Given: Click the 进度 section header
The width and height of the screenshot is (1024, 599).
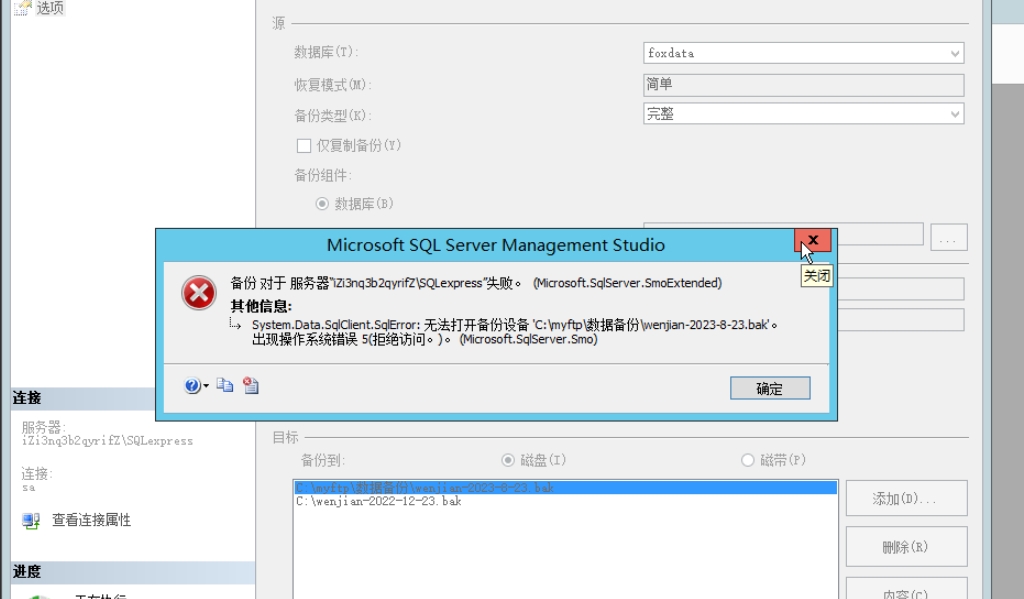Looking at the screenshot, I should click(x=133, y=572).
